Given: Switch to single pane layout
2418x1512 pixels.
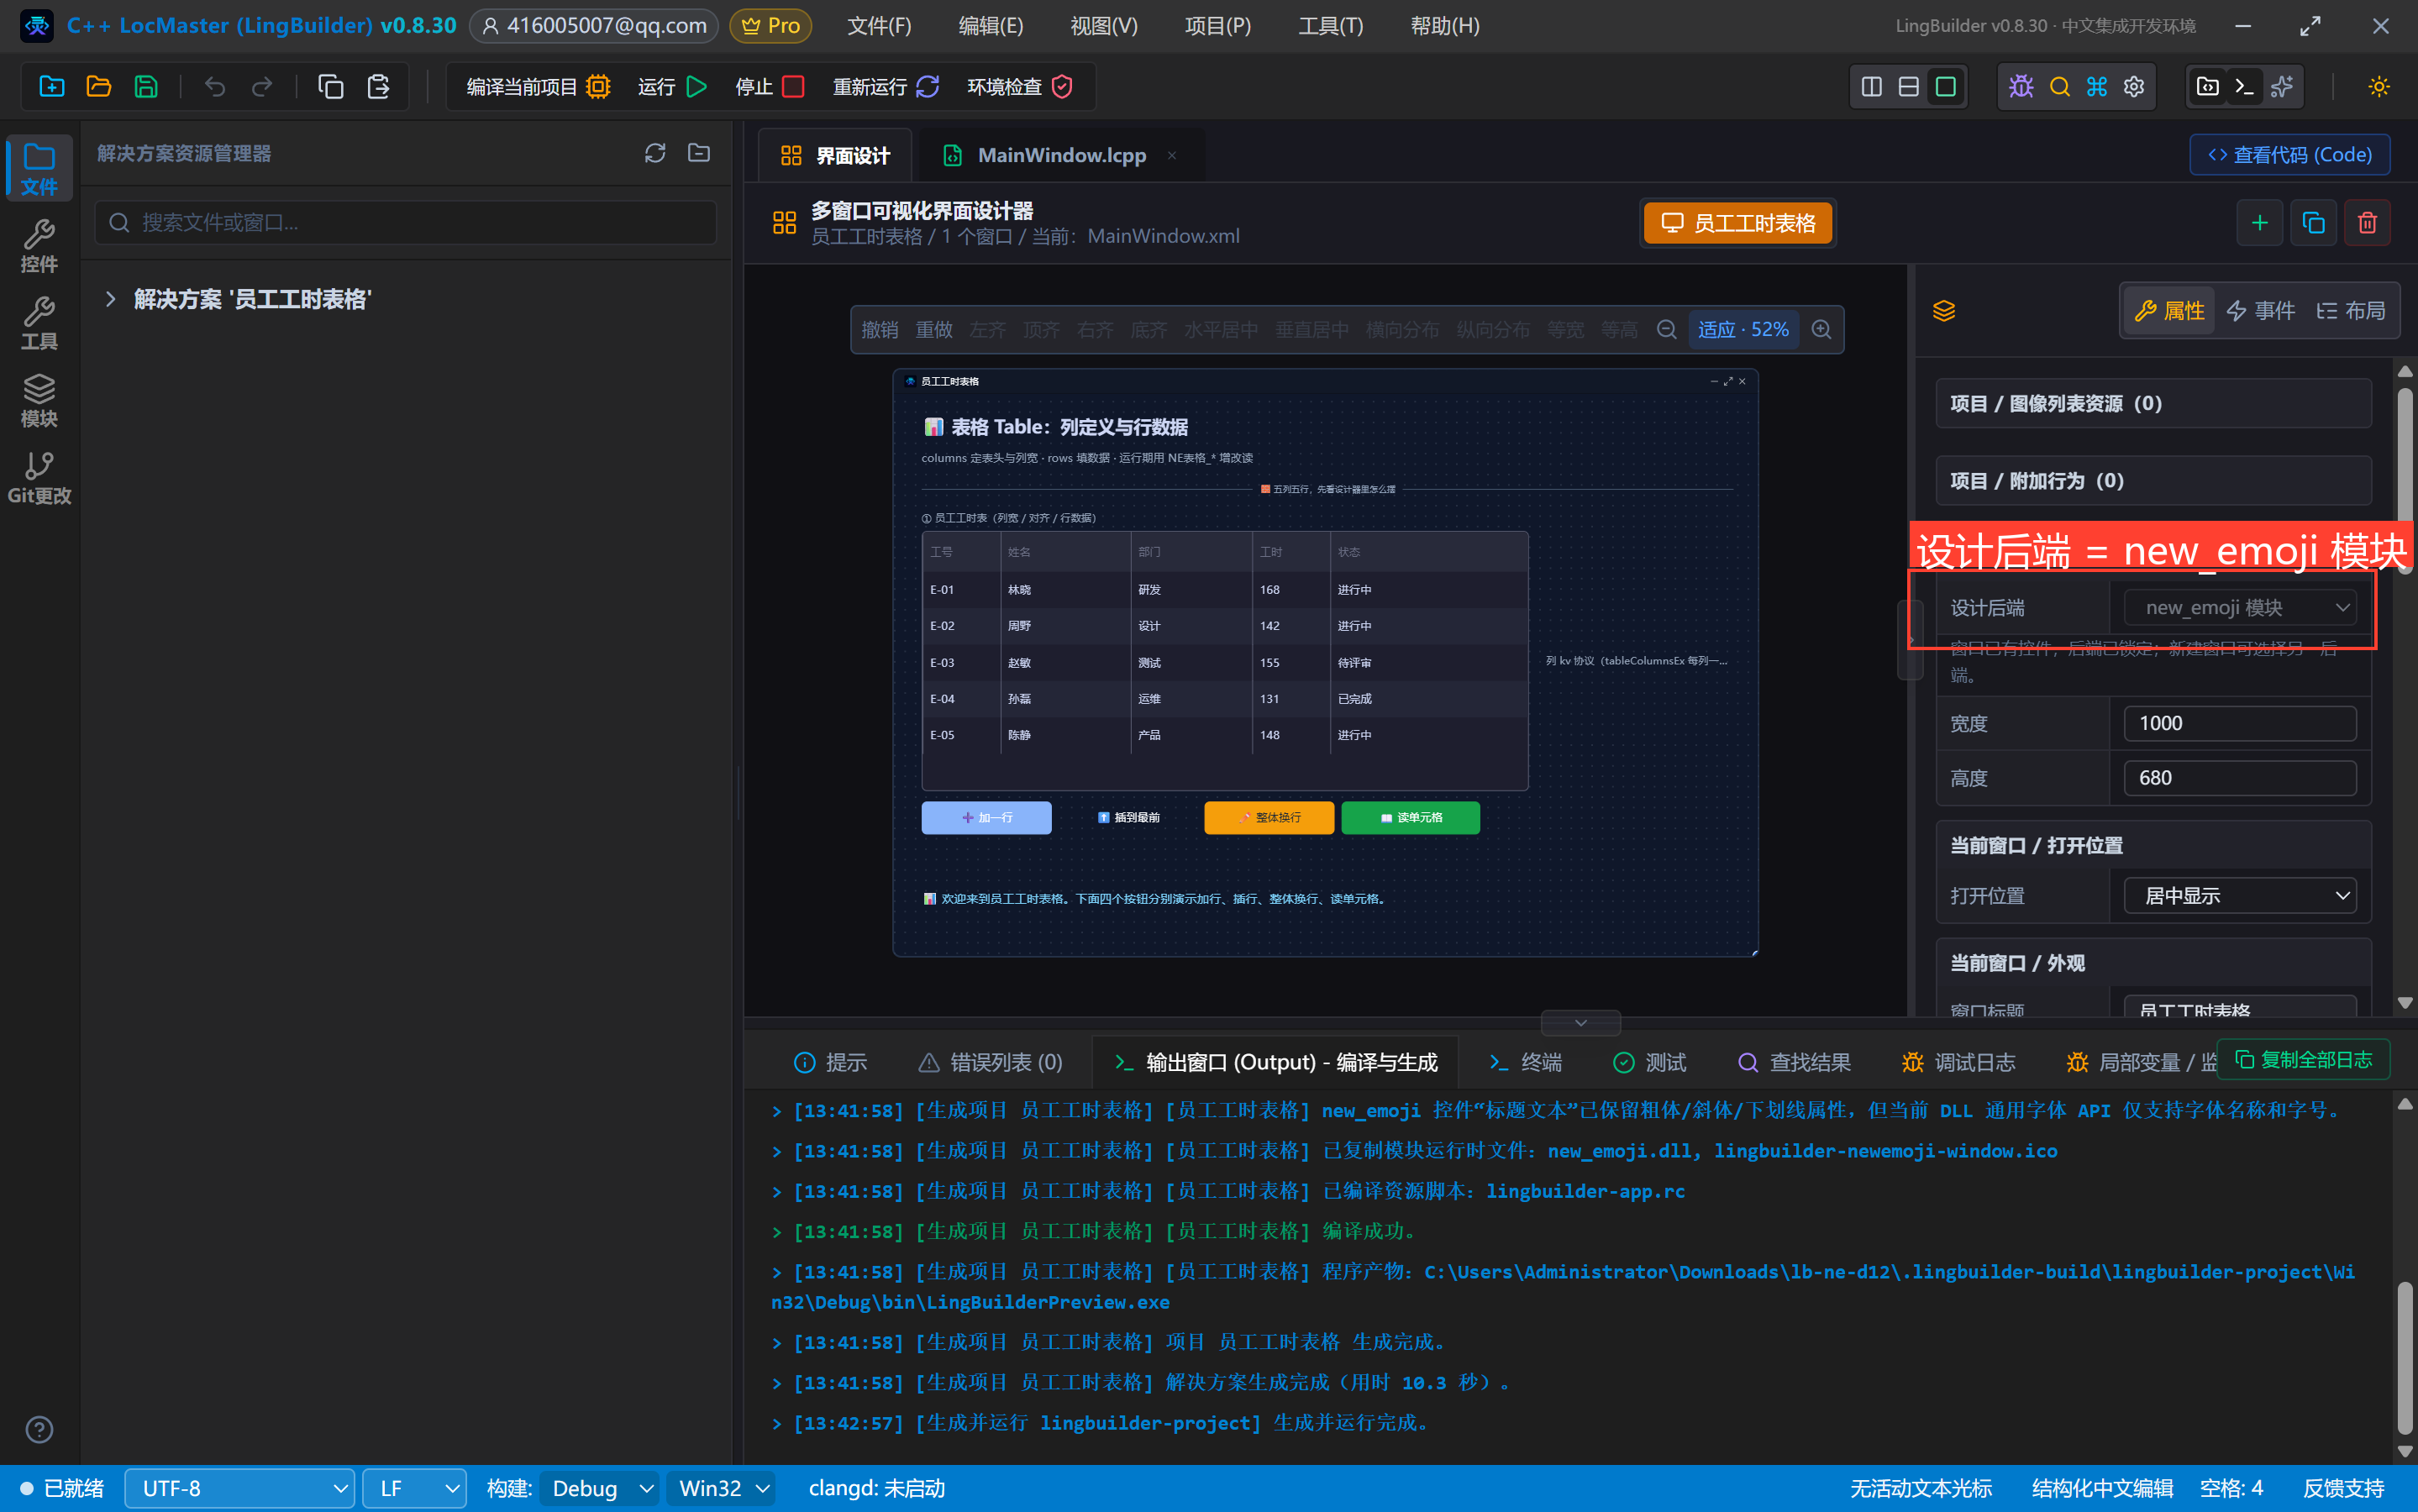Looking at the screenshot, I should pyautogui.click(x=1945, y=87).
